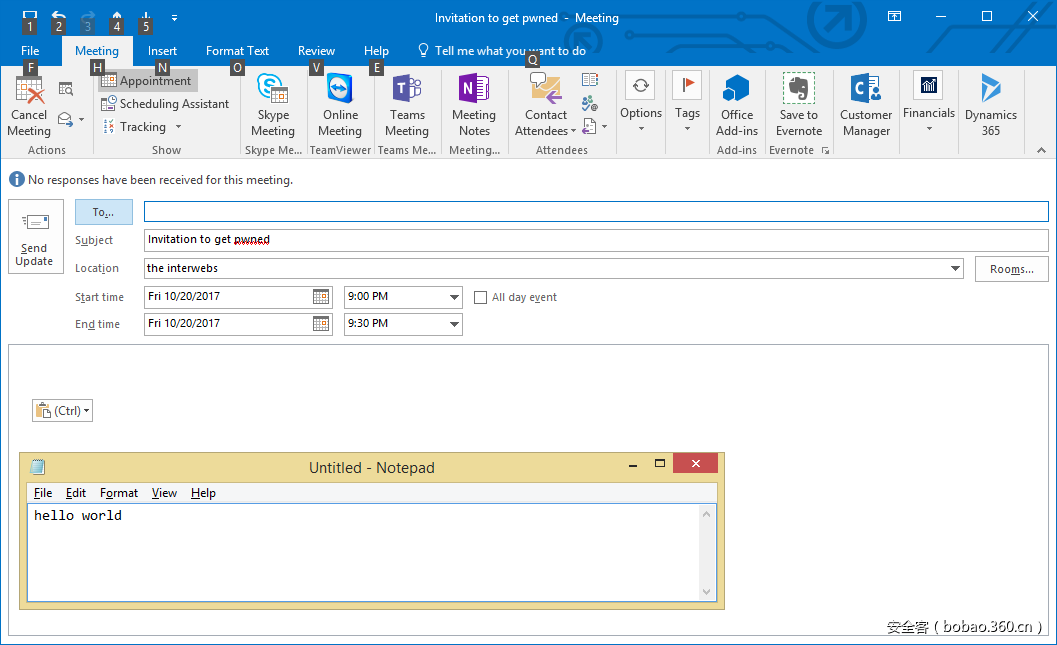Open Skype Meeting from the ribbon
The width and height of the screenshot is (1057, 645).
point(272,106)
